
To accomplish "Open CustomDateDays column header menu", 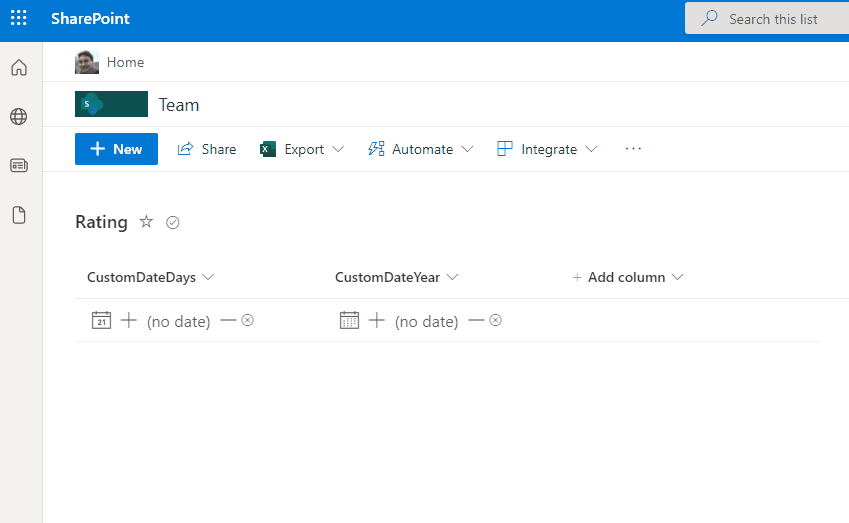I will click(x=151, y=277).
